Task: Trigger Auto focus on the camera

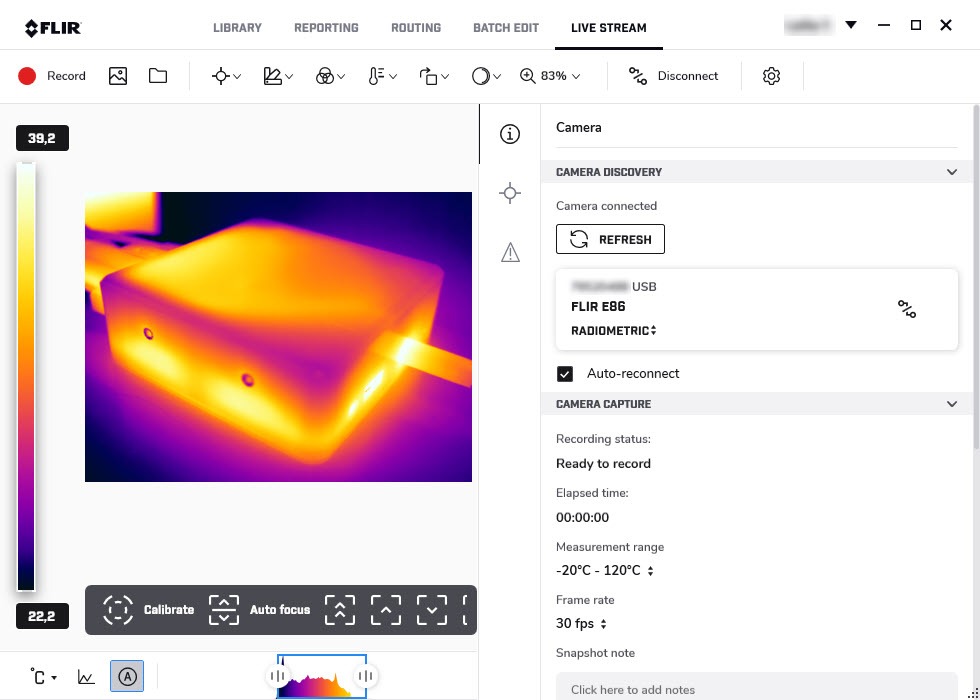Action: [x=224, y=609]
